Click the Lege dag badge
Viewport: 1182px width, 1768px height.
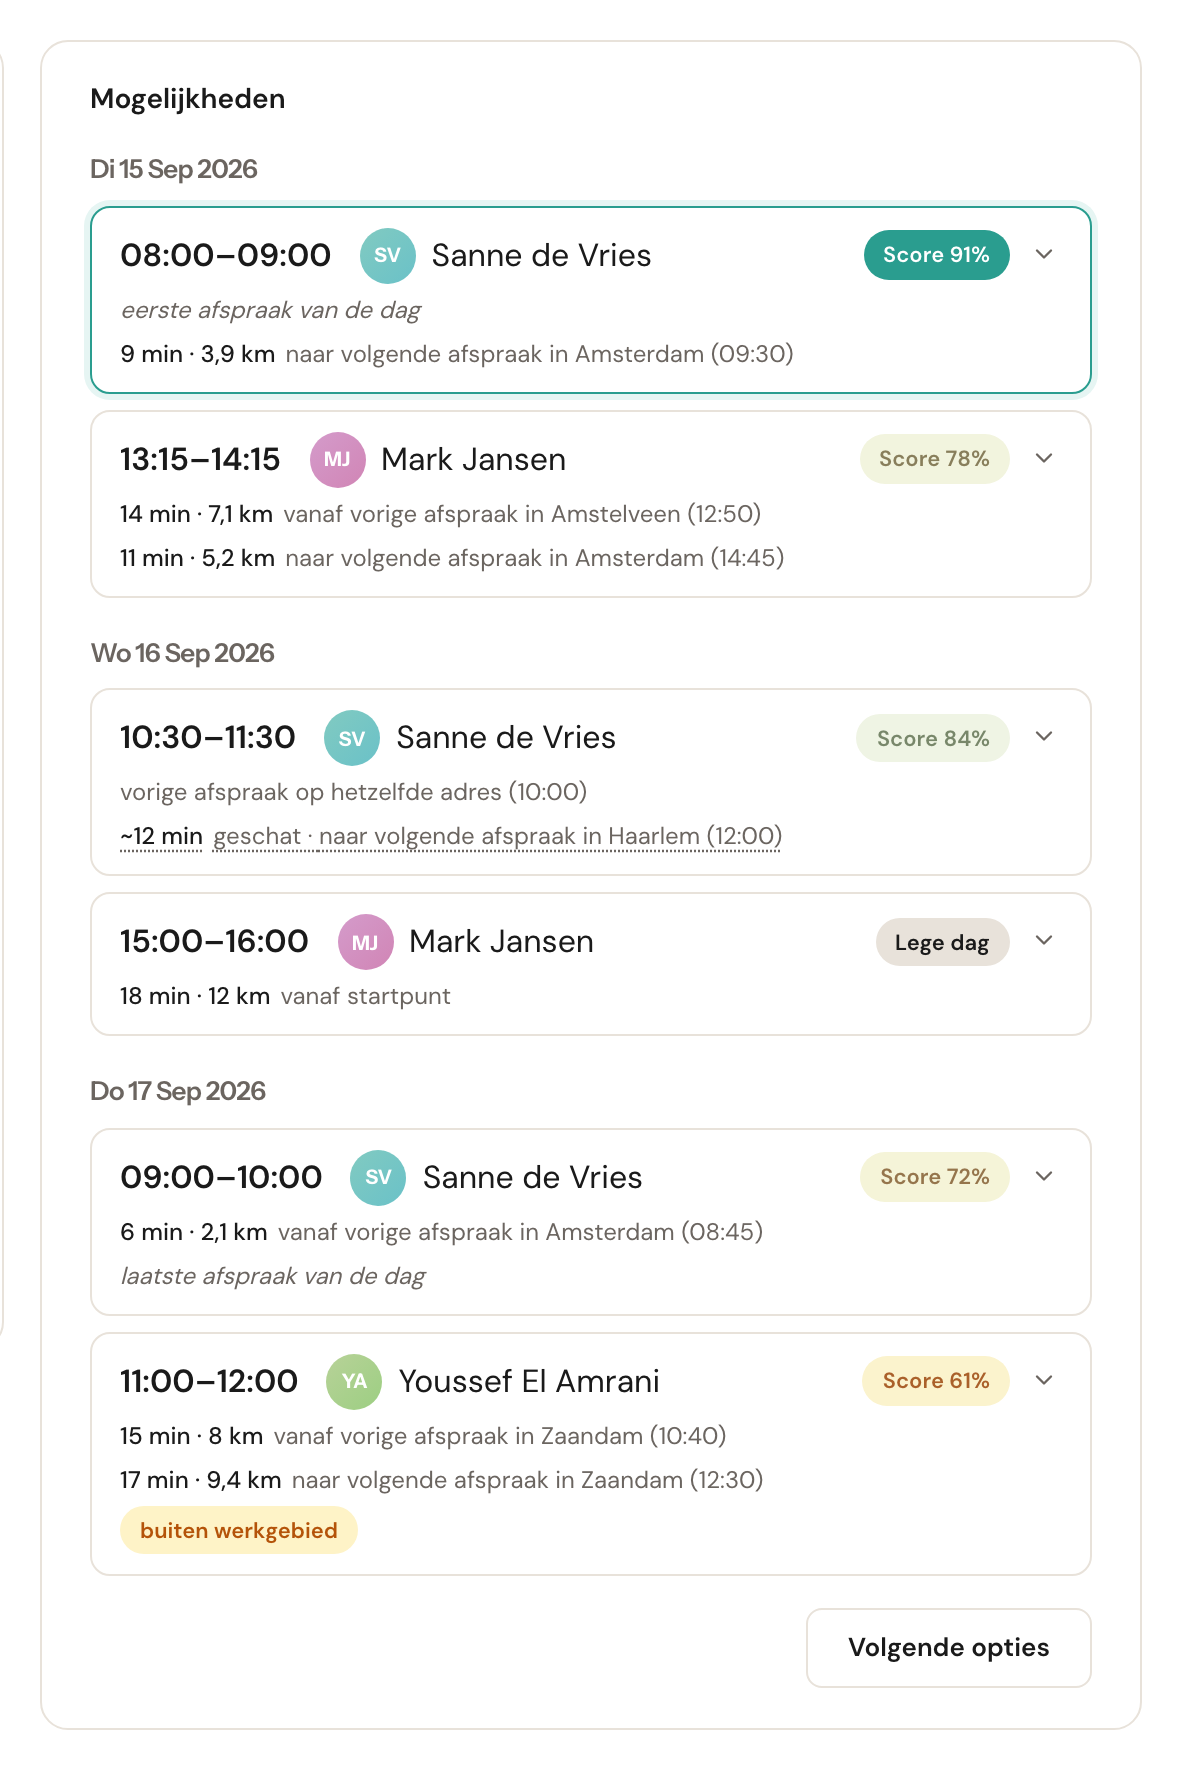pyautogui.click(x=942, y=942)
